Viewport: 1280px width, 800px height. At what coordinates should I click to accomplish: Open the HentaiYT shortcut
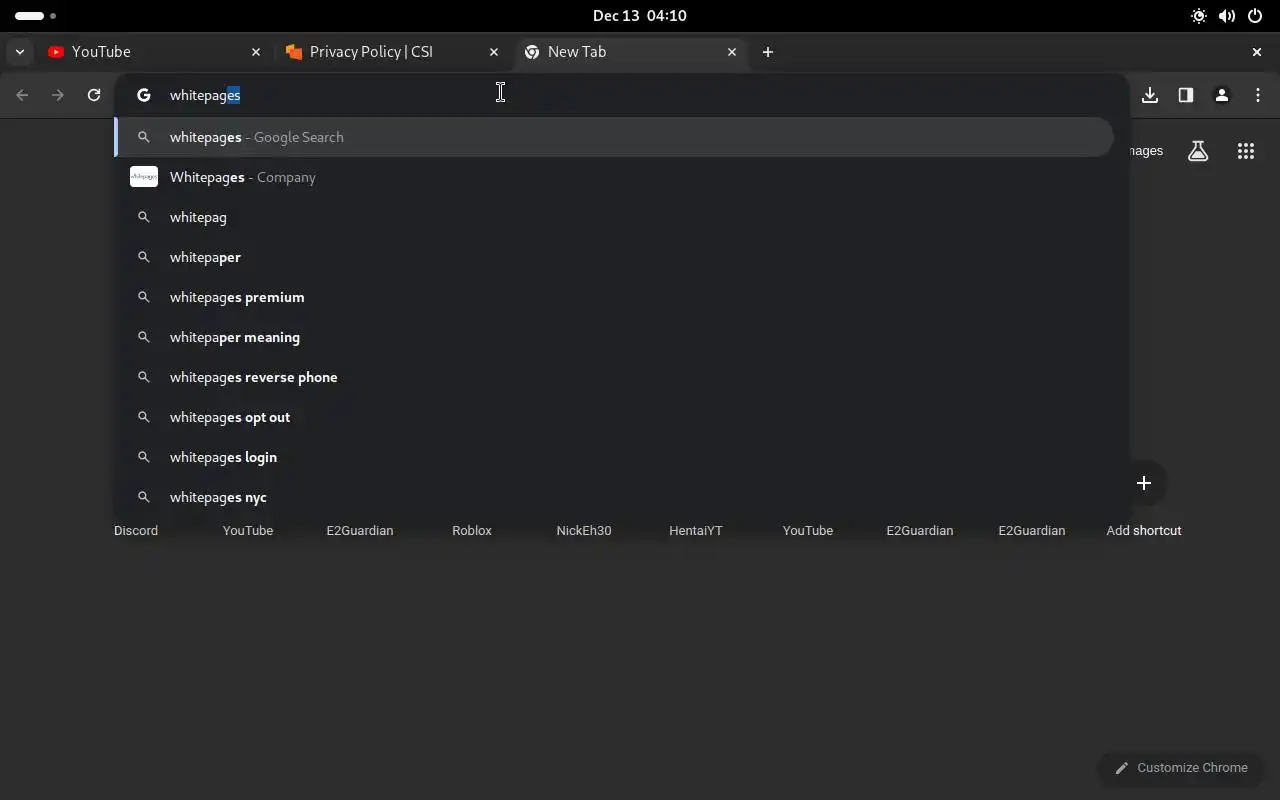[x=696, y=530]
